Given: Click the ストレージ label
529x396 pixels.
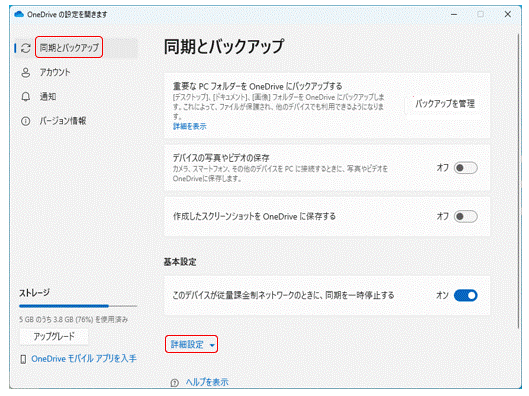Looking at the screenshot, I should click(34, 293).
